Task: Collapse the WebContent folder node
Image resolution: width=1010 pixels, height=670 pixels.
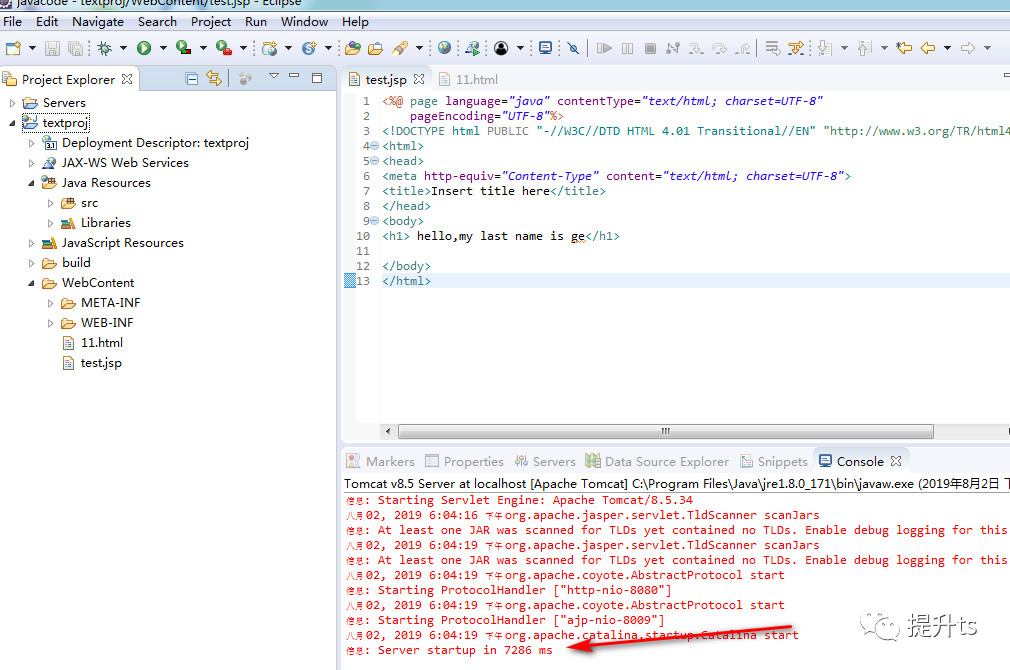Action: pos(31,283)
